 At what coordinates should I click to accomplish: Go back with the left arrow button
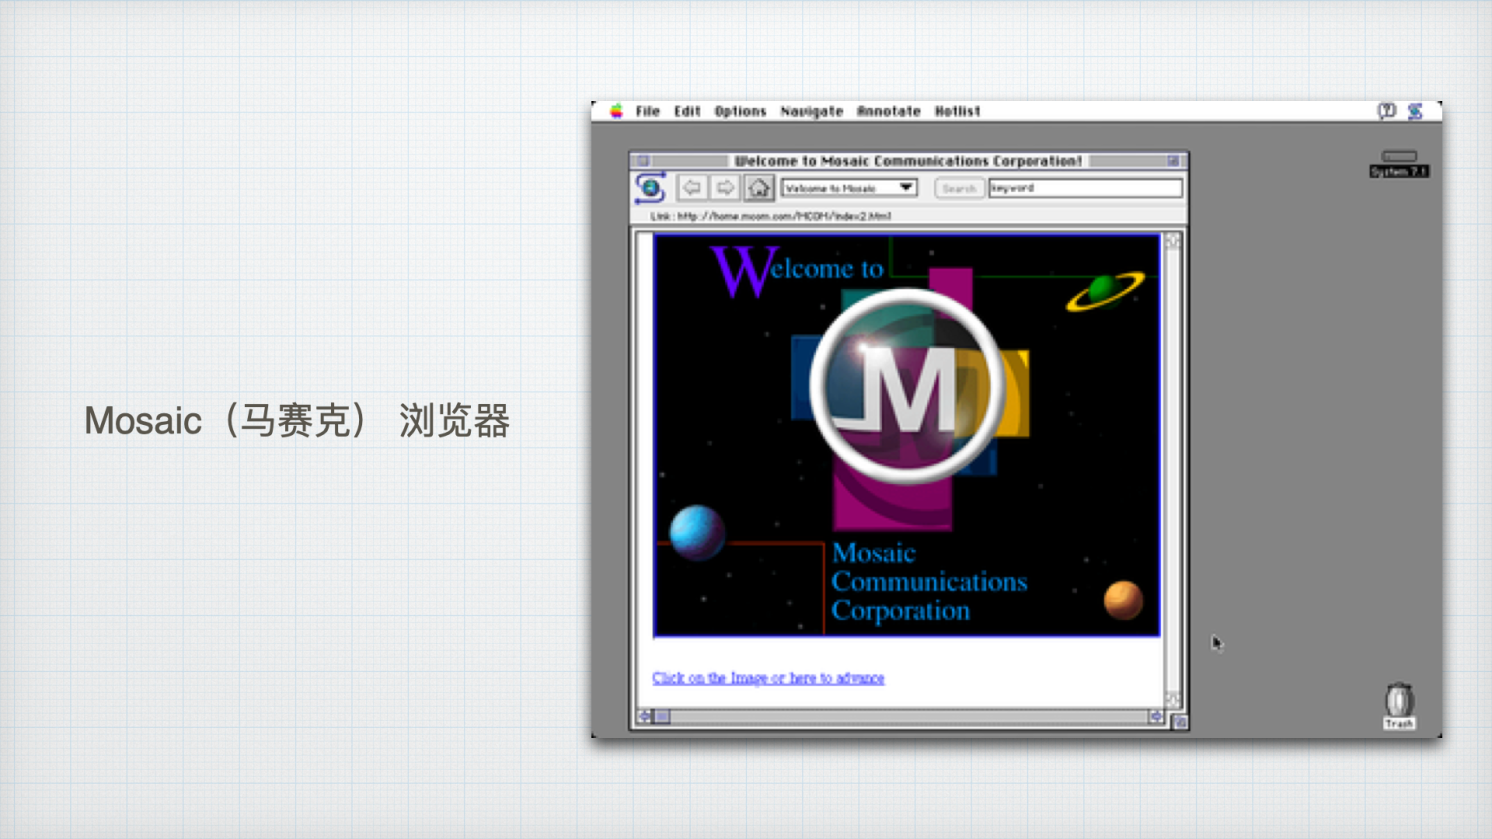(691, 188)
